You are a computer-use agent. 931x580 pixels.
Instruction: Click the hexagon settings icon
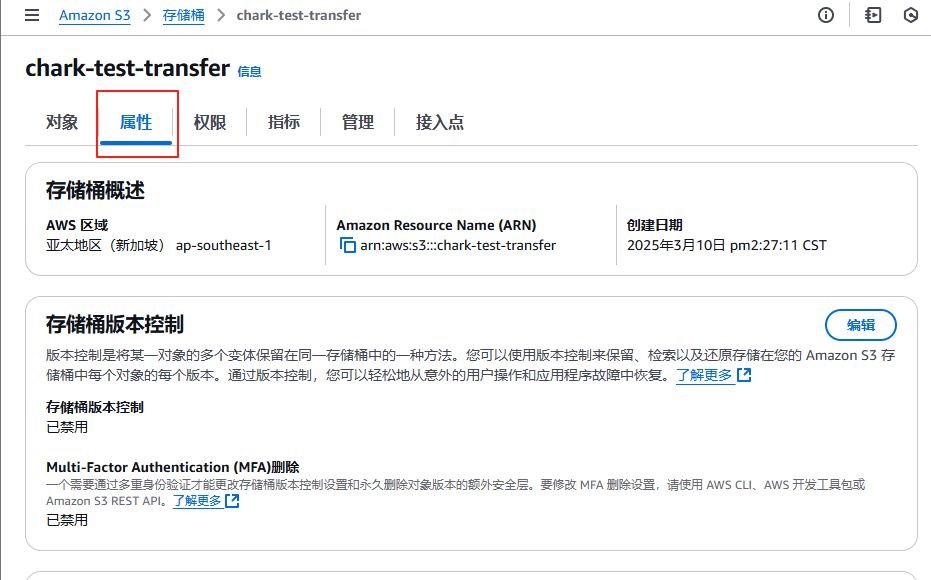pos(911,15)
